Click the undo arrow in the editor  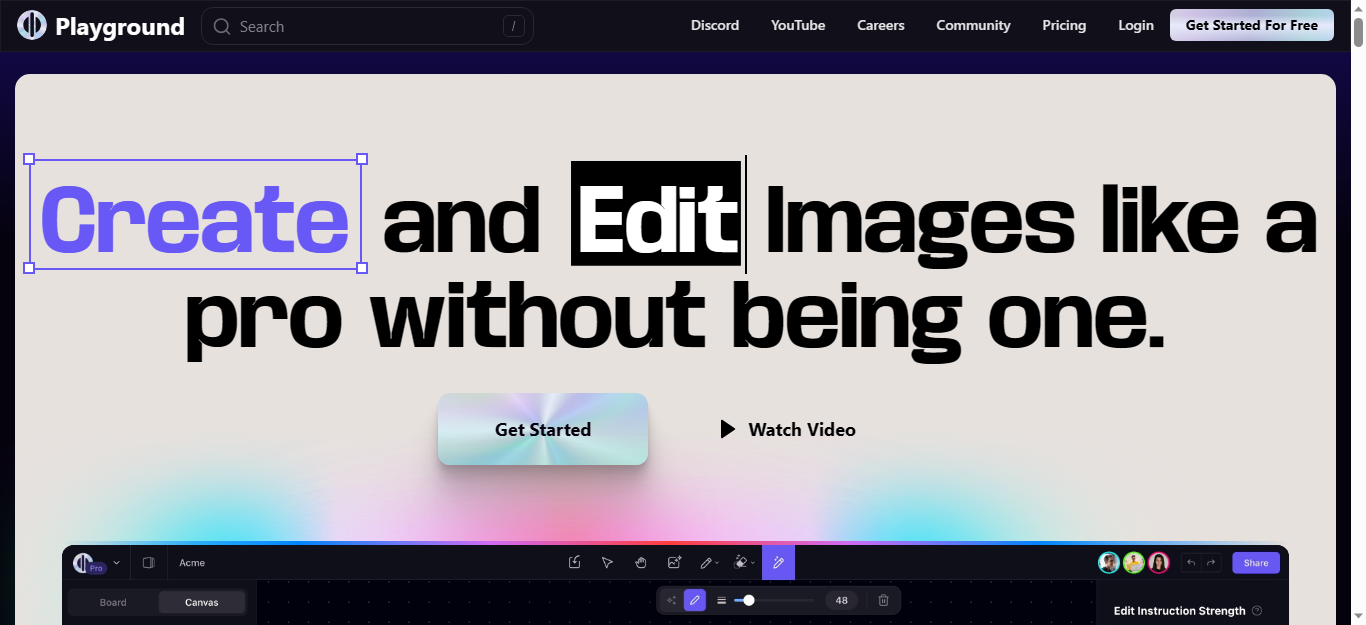click(1191, 563)
